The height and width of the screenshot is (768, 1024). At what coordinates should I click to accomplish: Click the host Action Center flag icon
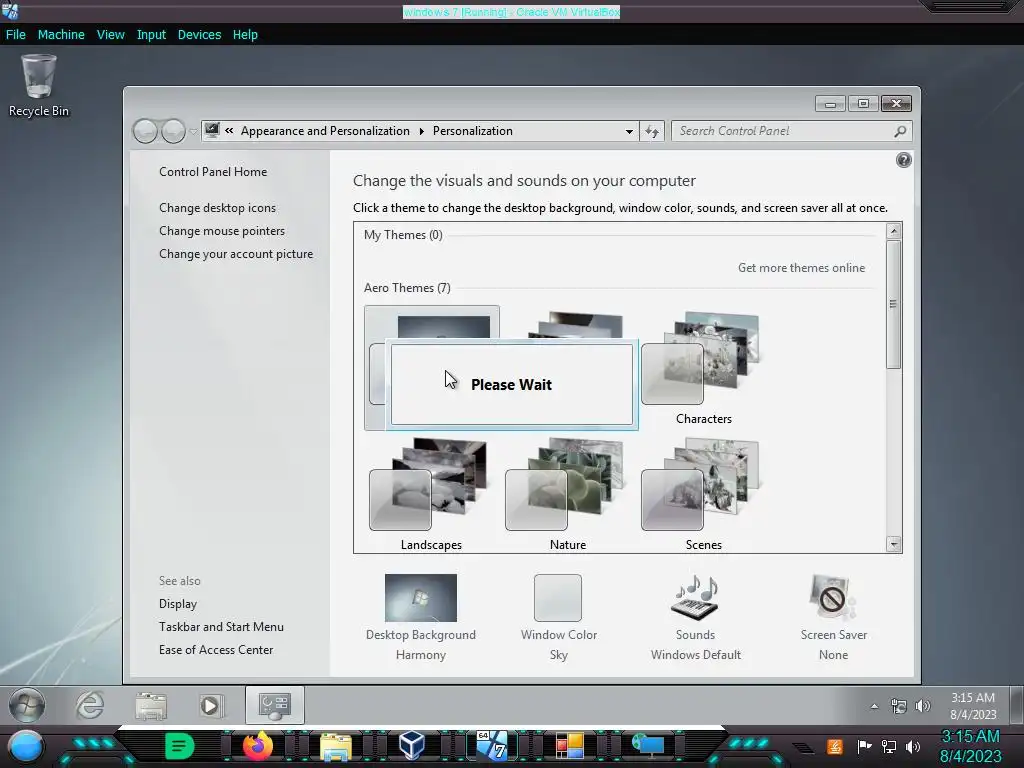pyautogui.click(x=864, y=746)
